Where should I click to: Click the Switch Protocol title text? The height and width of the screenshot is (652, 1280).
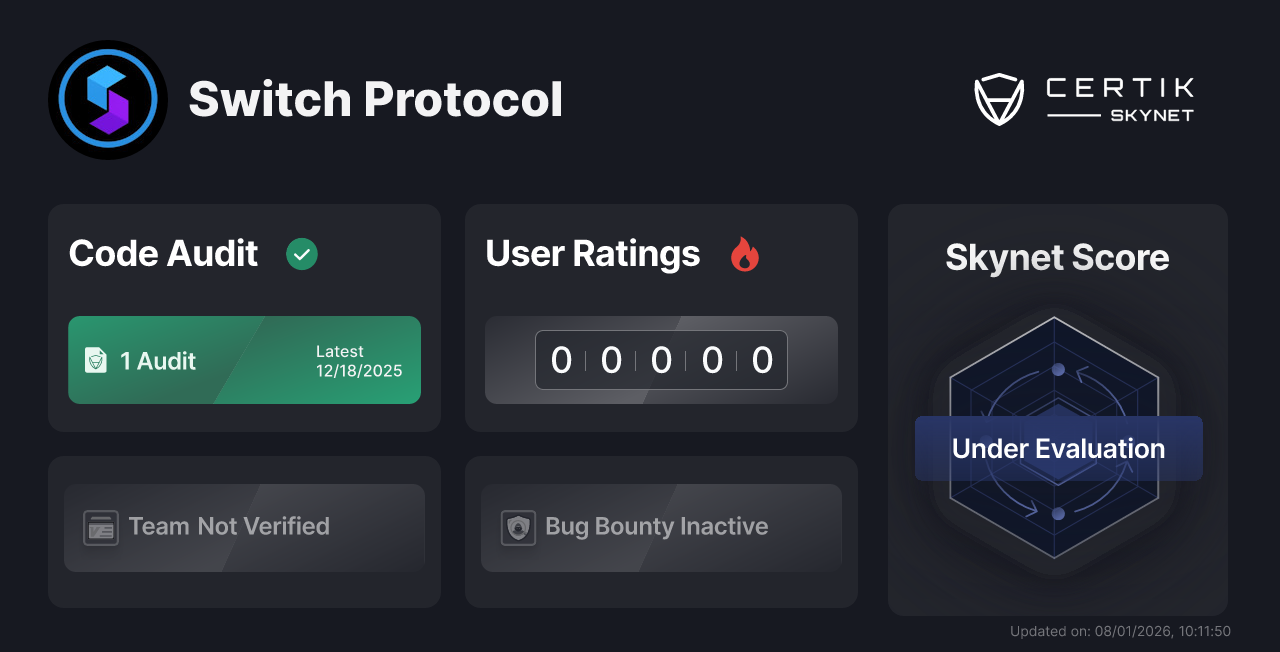pos(376,99)
